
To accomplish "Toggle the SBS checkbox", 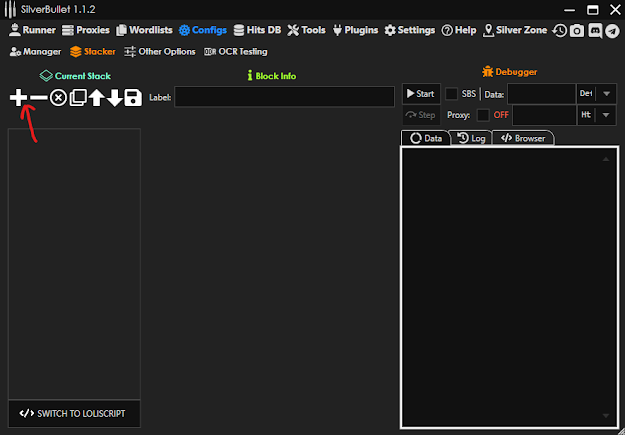I will 451,94.
